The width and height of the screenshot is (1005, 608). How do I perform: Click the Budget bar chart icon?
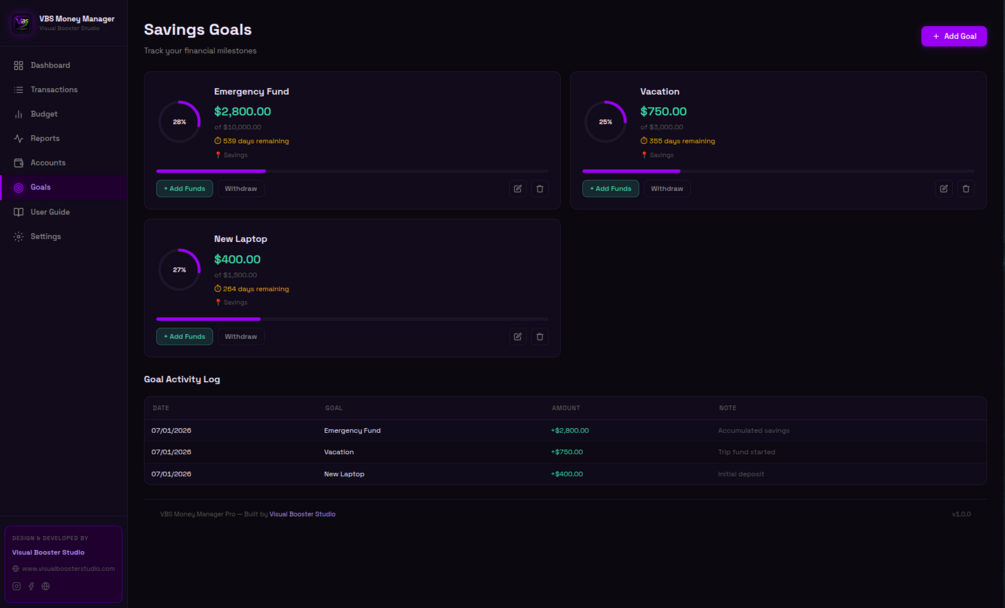(19, 114)
